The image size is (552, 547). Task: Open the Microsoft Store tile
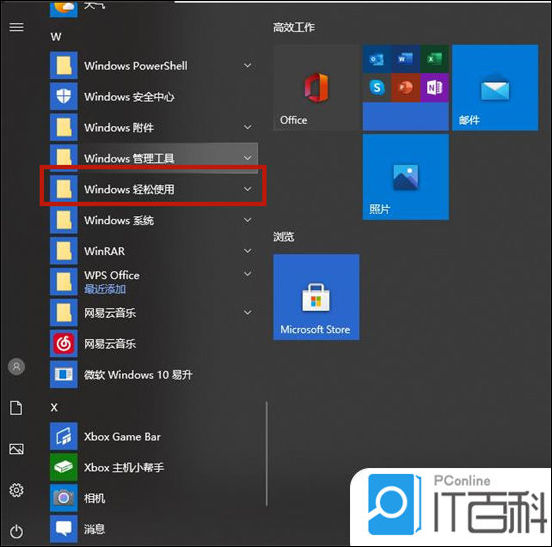coord(316,297)
